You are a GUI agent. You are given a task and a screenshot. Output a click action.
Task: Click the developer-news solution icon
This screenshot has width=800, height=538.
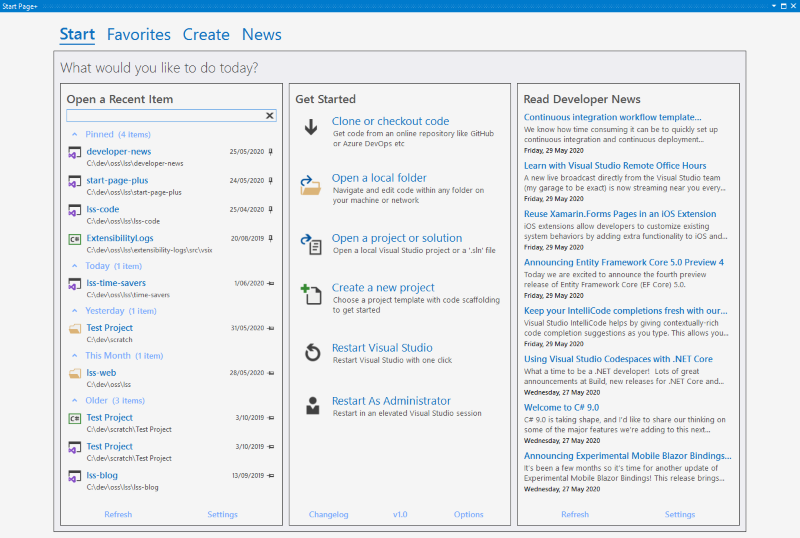pos(75,152)
